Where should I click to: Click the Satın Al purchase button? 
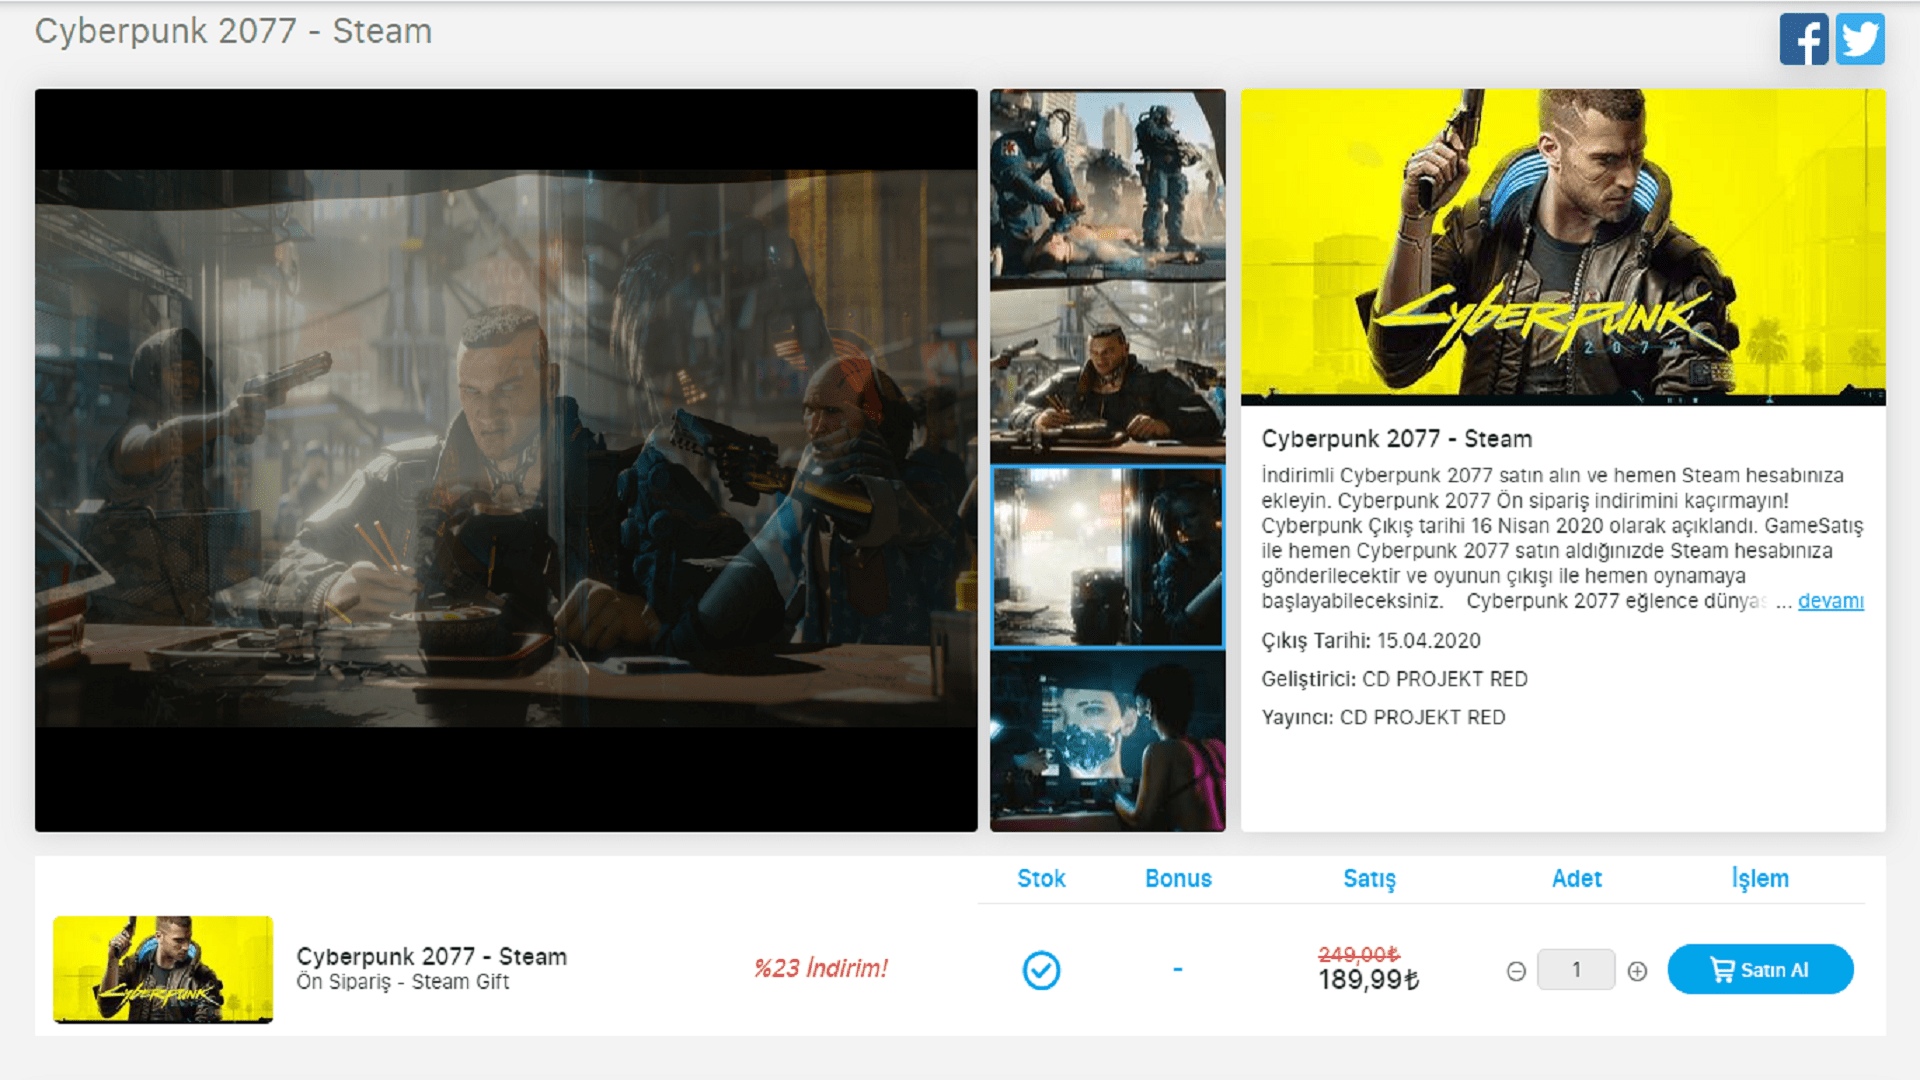pos(1760,969)
